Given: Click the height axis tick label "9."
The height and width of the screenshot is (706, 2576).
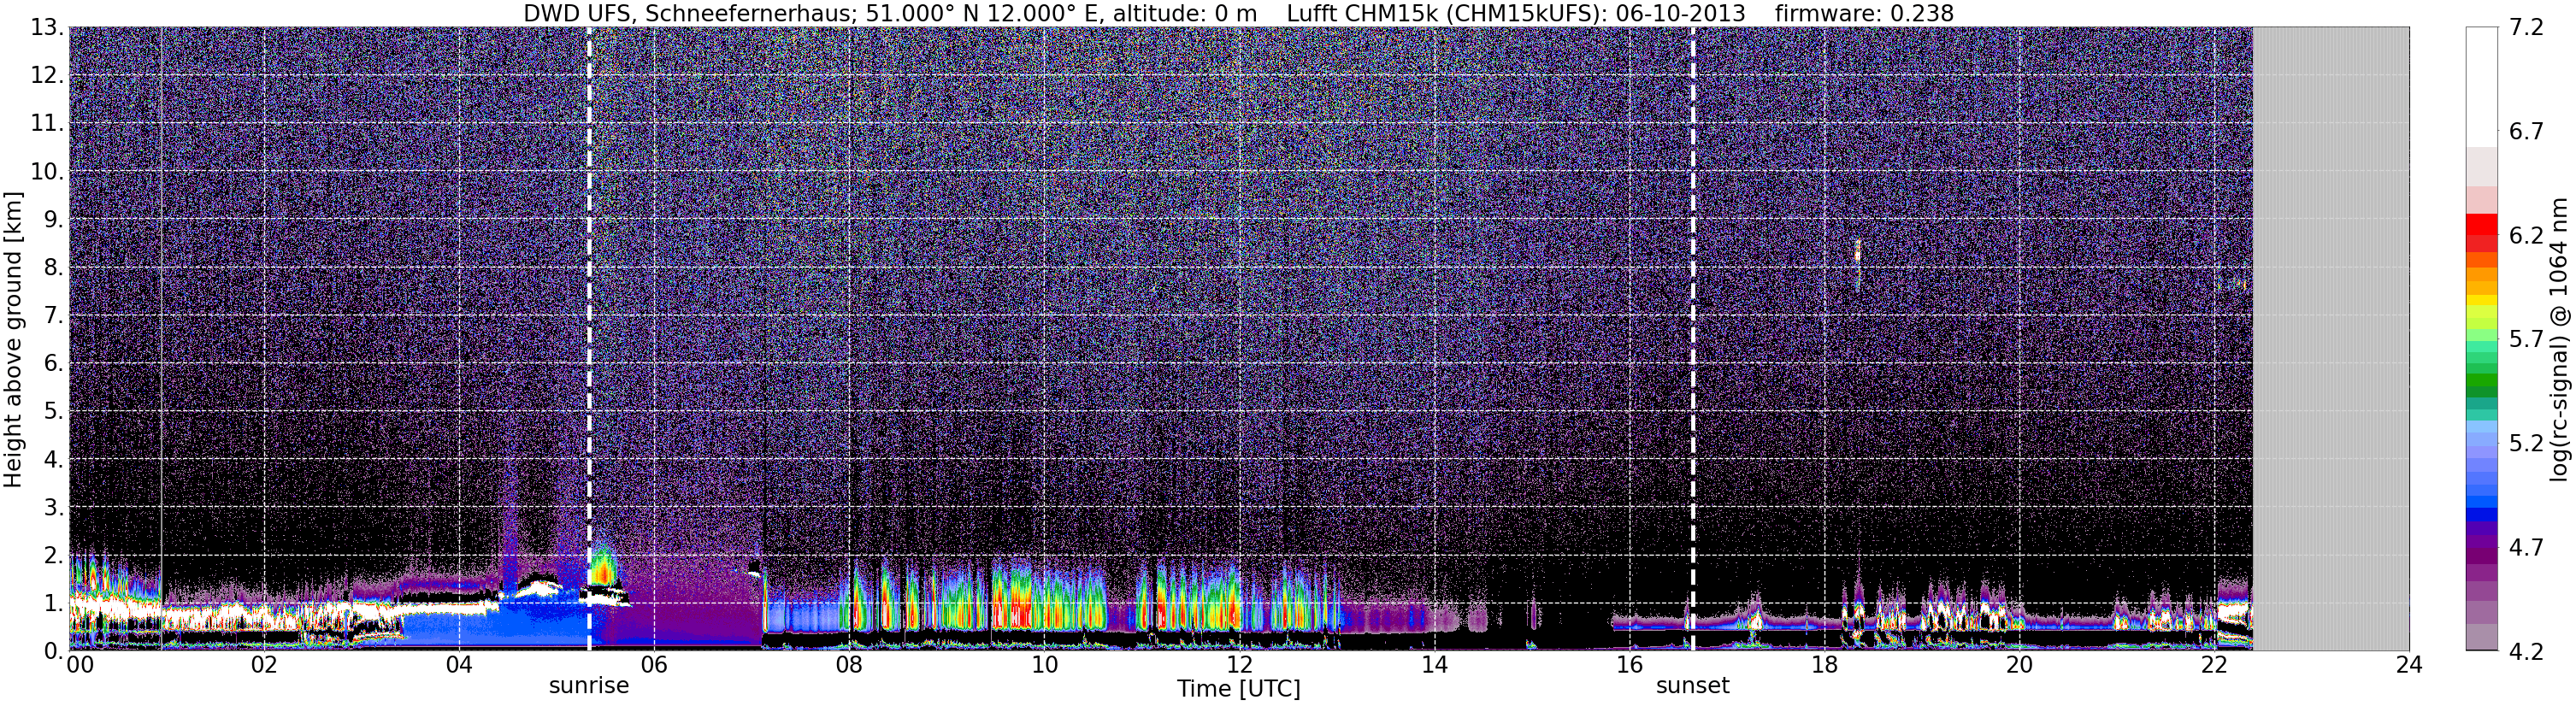Looking at the screenshot, I should tap(54, 220).
